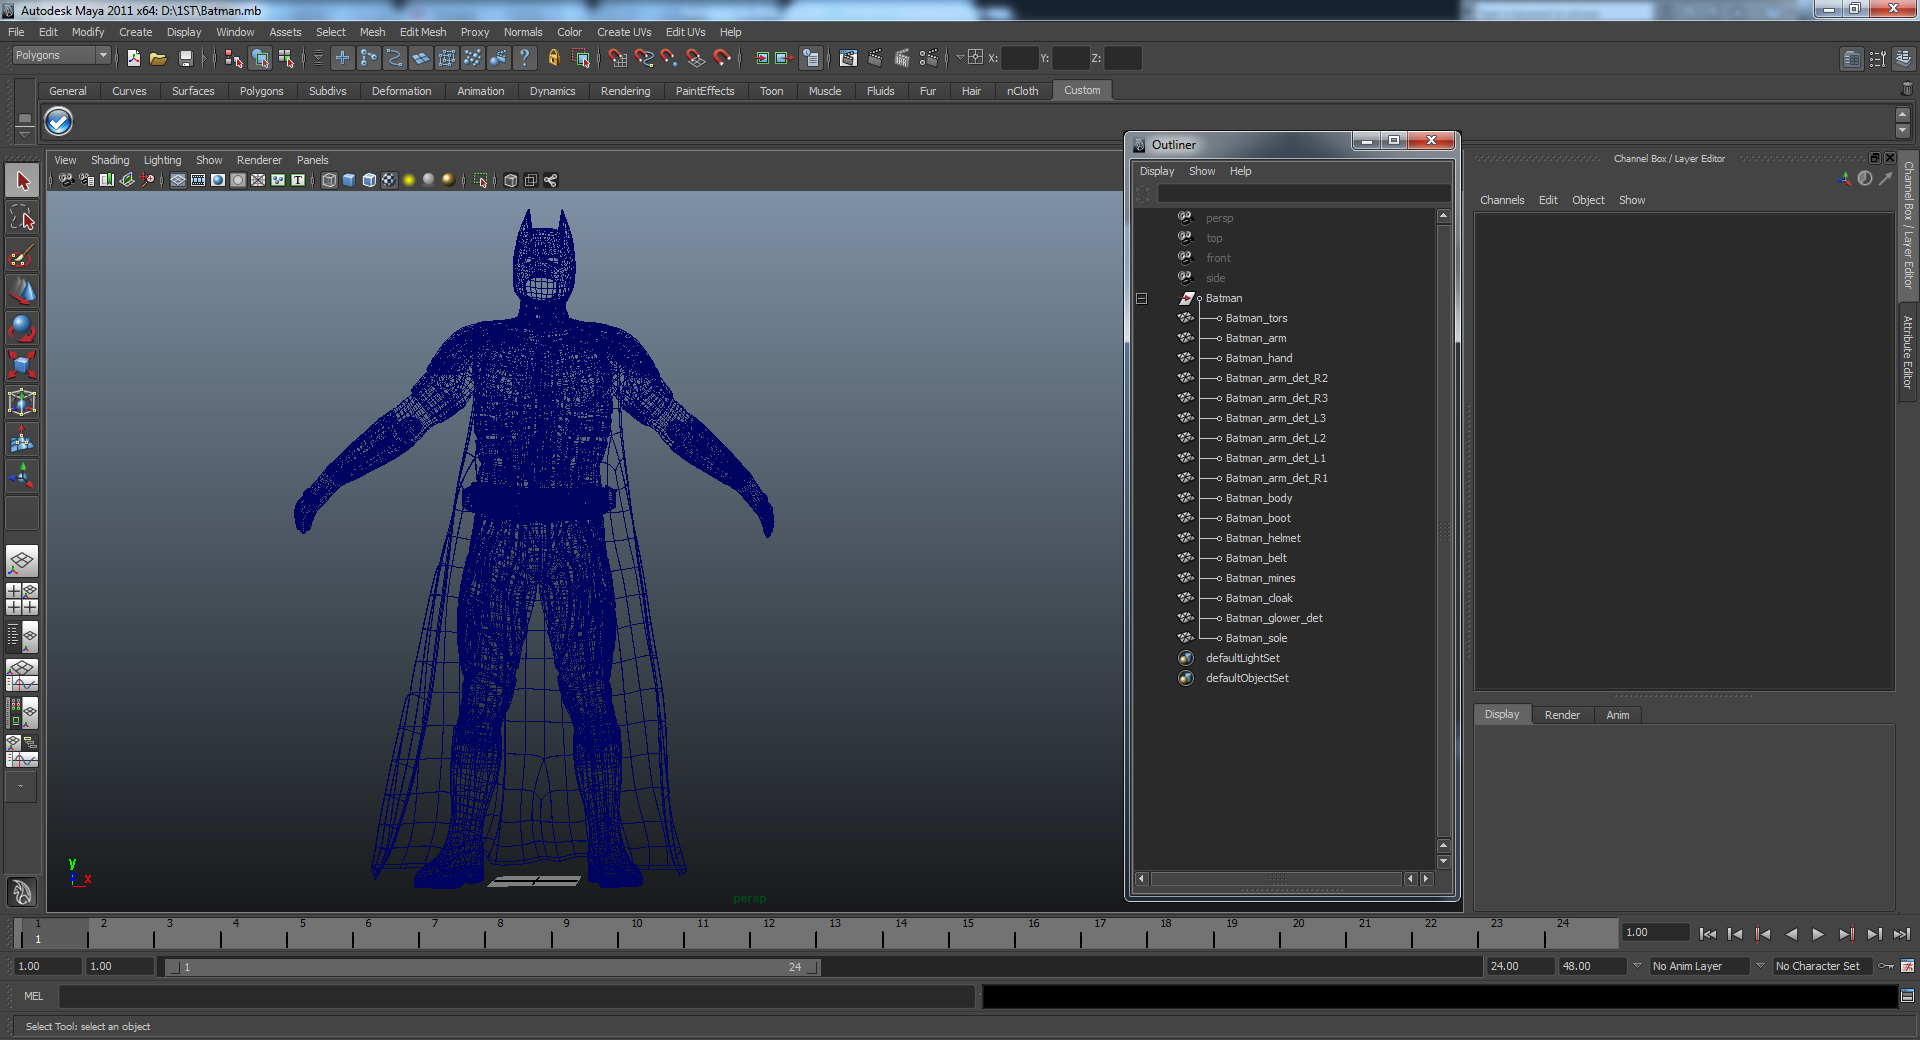Toggle Wireframe display mode button

tap(329, 180)
